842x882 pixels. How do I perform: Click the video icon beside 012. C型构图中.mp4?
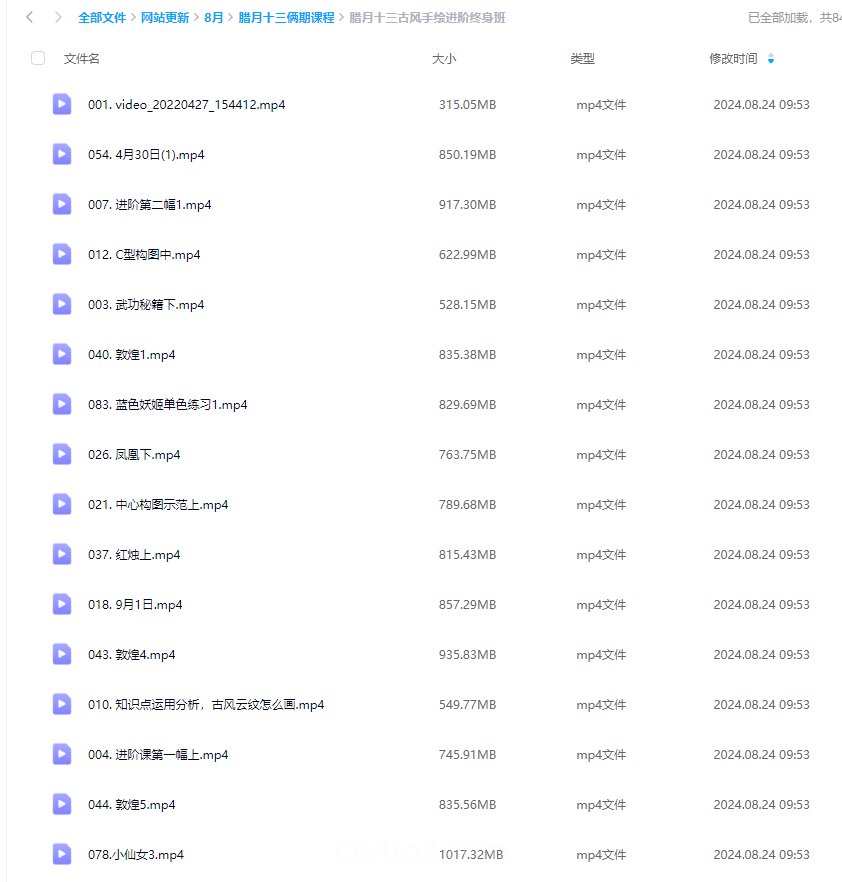(x=62, y=254)
